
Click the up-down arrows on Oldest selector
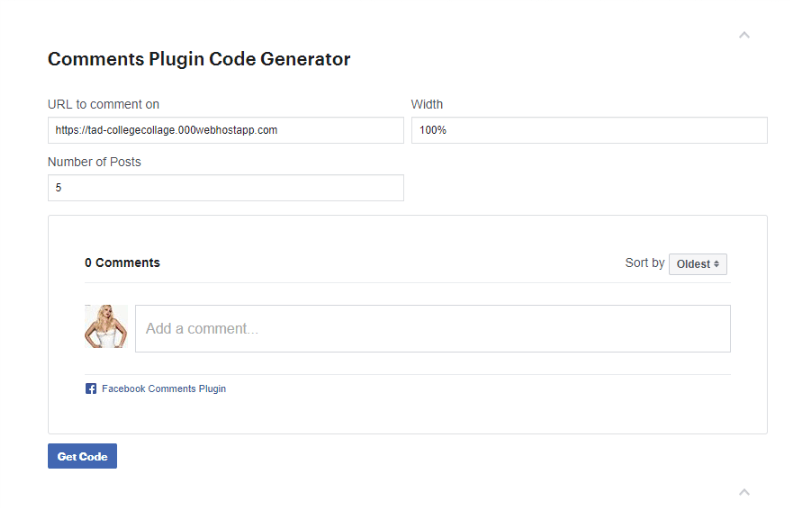pos(716,264)
